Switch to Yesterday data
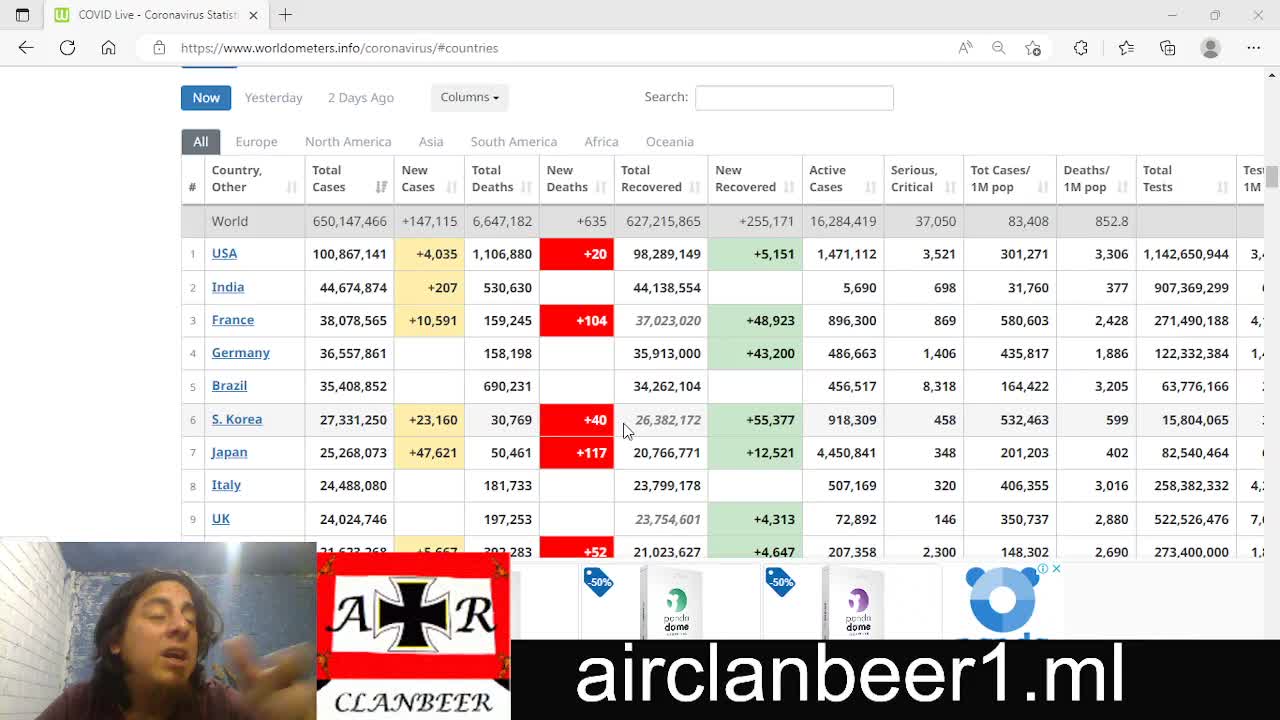 273,97
